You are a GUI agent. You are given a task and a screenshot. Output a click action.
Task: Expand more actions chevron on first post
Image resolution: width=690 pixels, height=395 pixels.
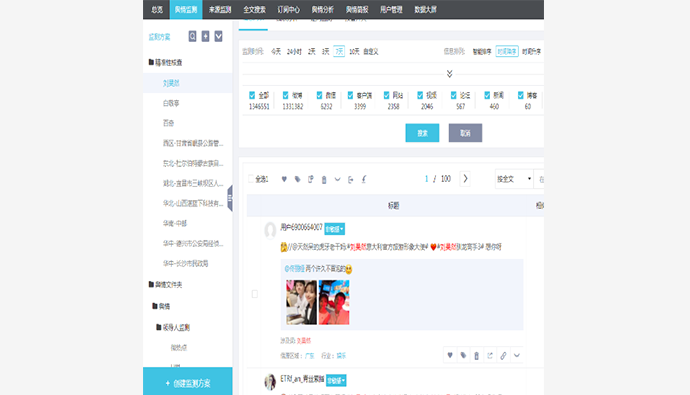pyautogui.click(x=517, y=355)
